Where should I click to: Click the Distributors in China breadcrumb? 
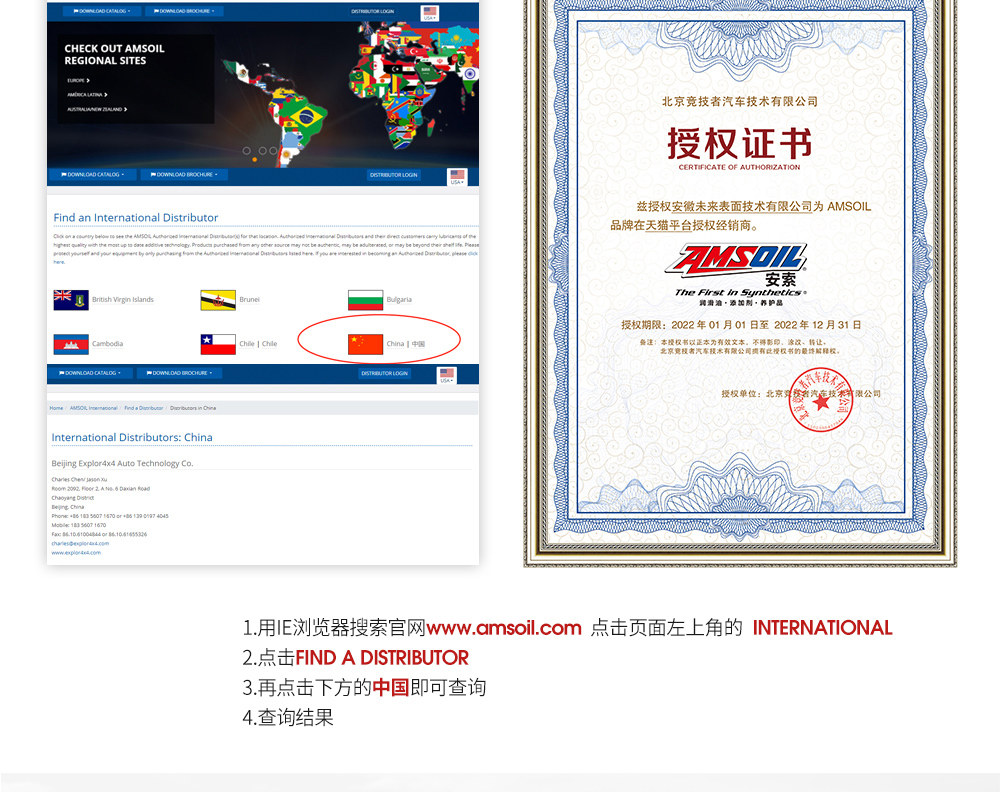tap(193, 408)
